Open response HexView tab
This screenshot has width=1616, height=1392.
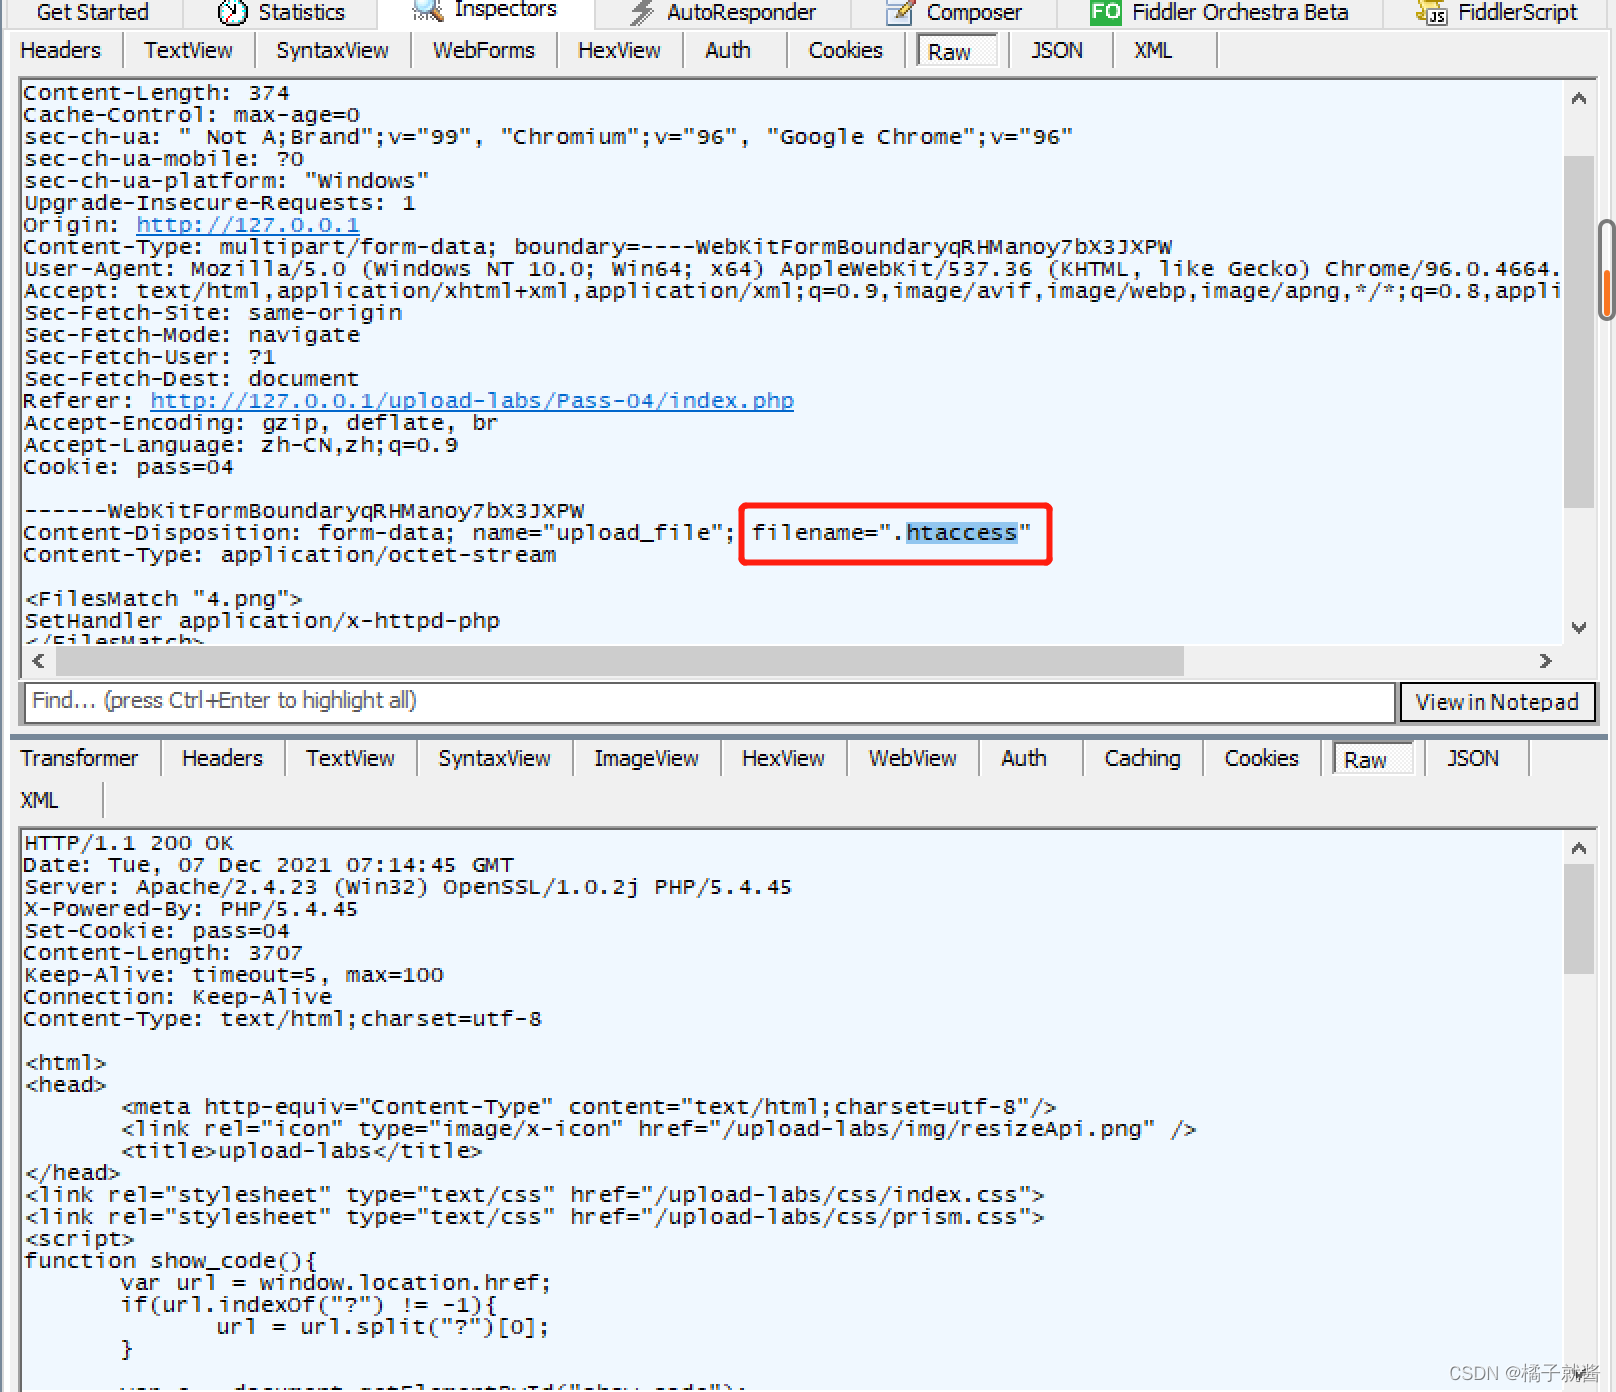point(783,758)
